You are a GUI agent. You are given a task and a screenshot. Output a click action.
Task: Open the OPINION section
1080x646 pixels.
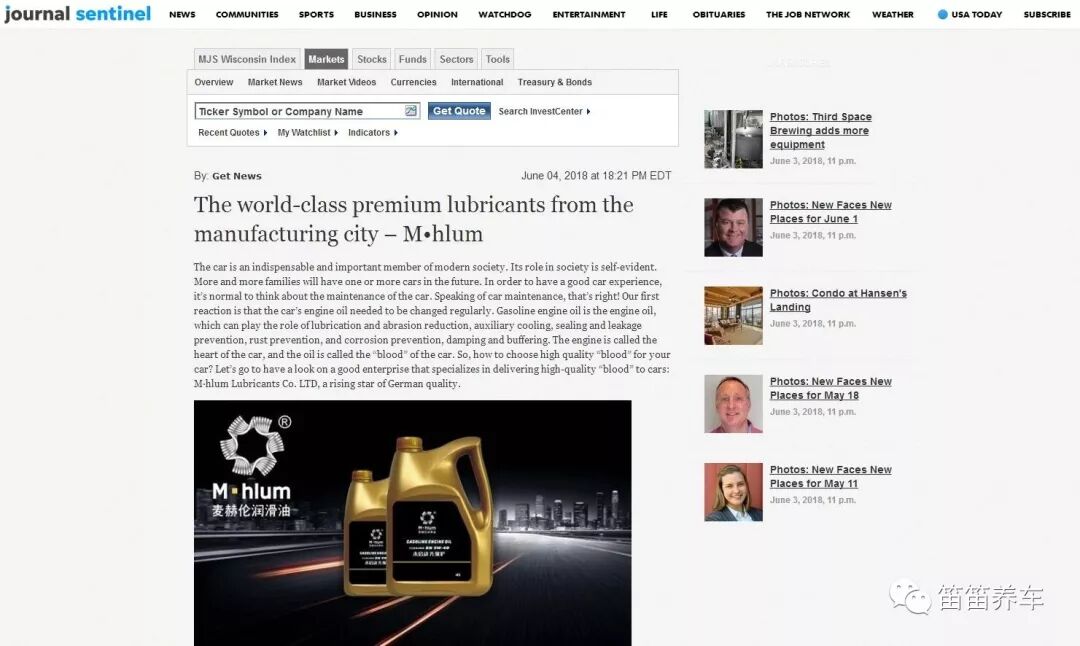click(437, 14)
